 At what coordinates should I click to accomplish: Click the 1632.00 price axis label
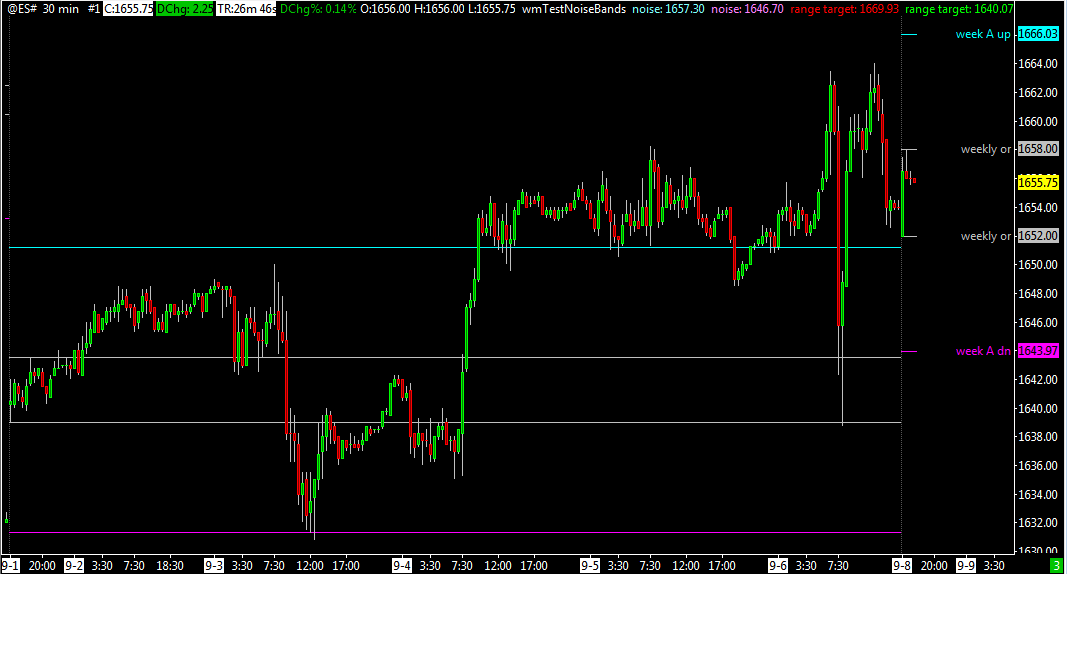tap(1038, 523)
